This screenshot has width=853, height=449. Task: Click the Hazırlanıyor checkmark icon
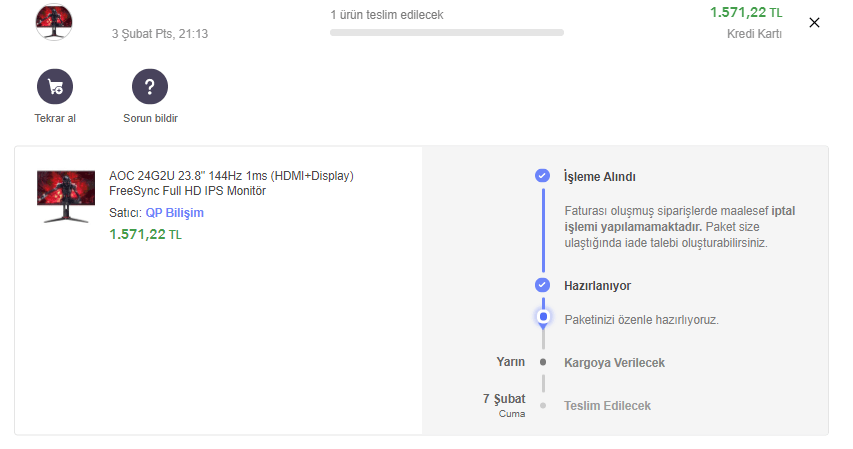pyautogui.click(x=542, y=285)
